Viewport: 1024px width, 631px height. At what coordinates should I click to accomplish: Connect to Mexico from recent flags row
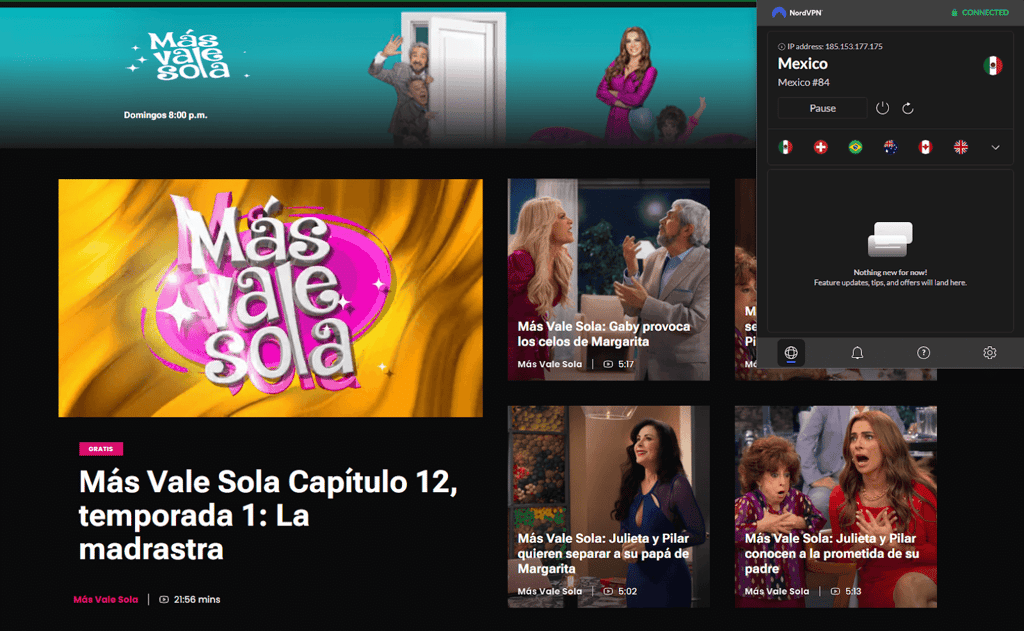click(x=786, y=147)
